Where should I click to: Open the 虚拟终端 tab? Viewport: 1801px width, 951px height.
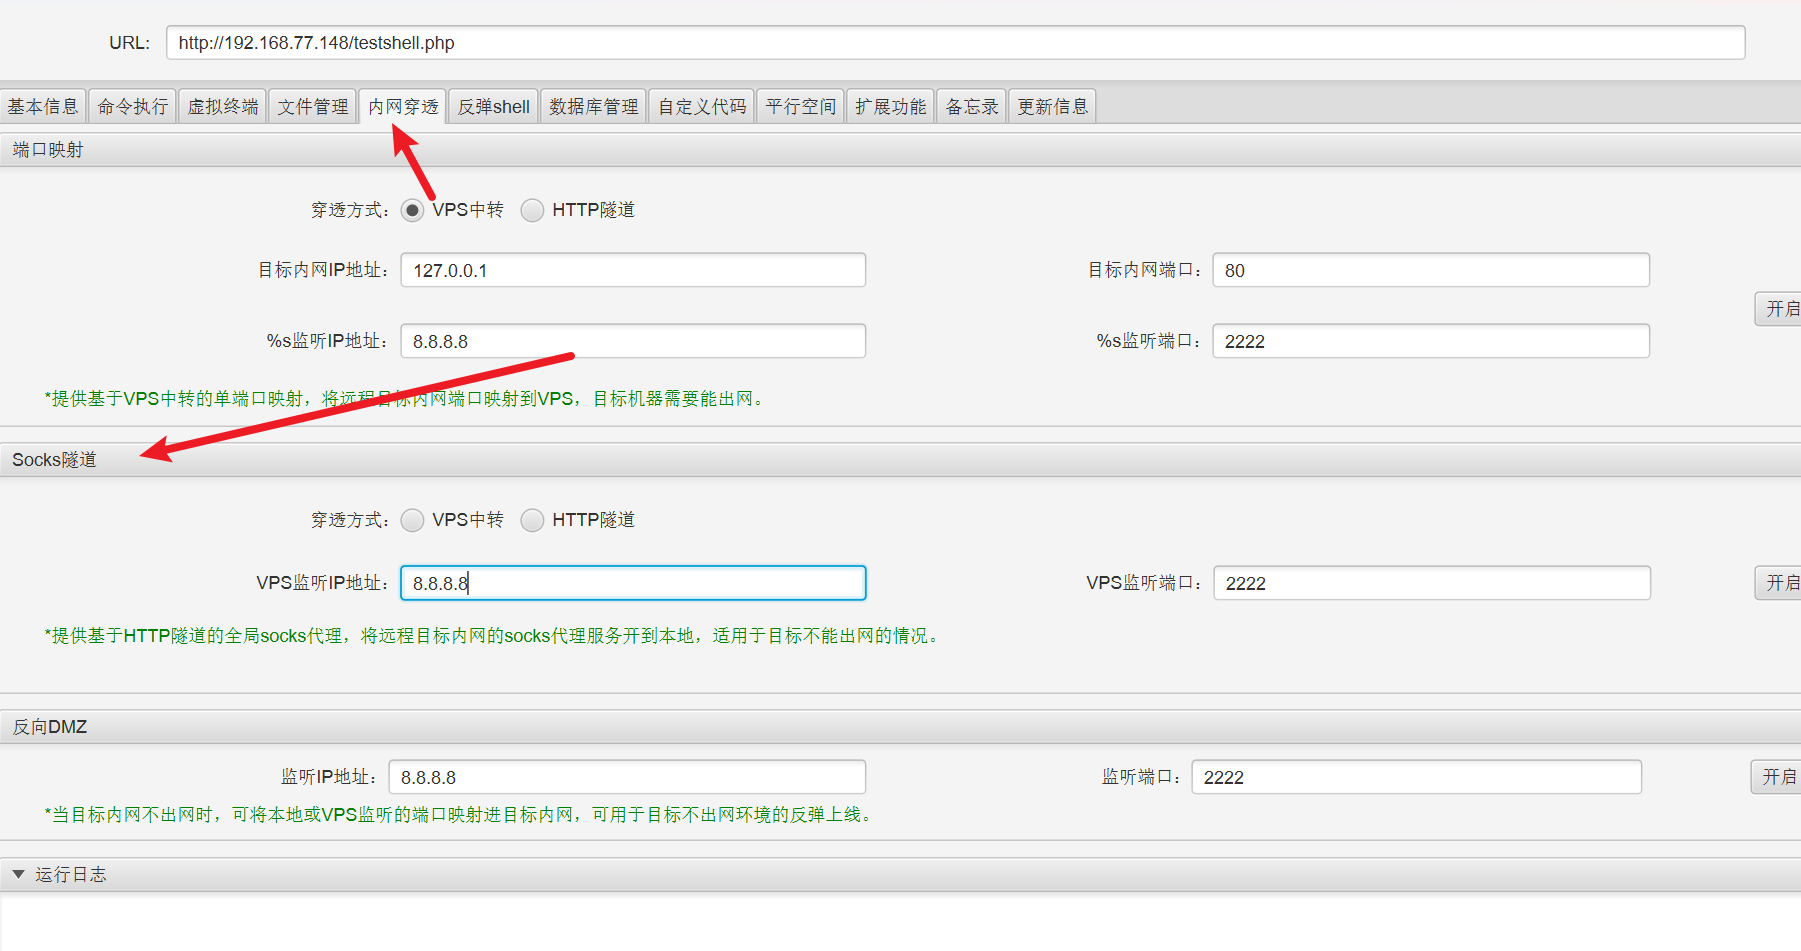point(223,107)
